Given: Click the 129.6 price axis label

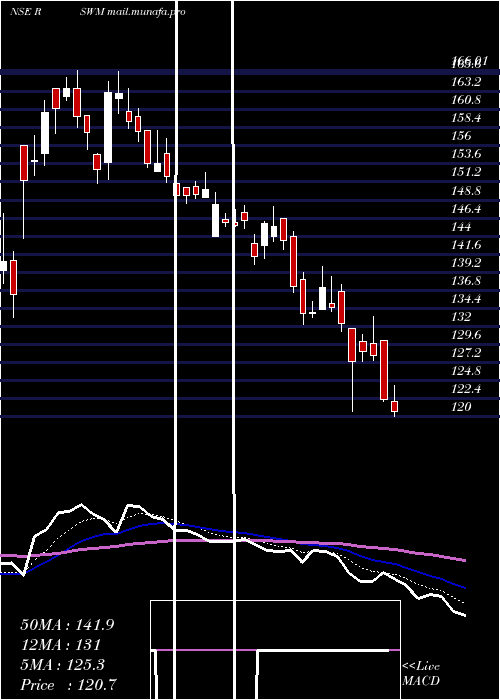Looking at the screenshot, I should click(x=466, y=335).
